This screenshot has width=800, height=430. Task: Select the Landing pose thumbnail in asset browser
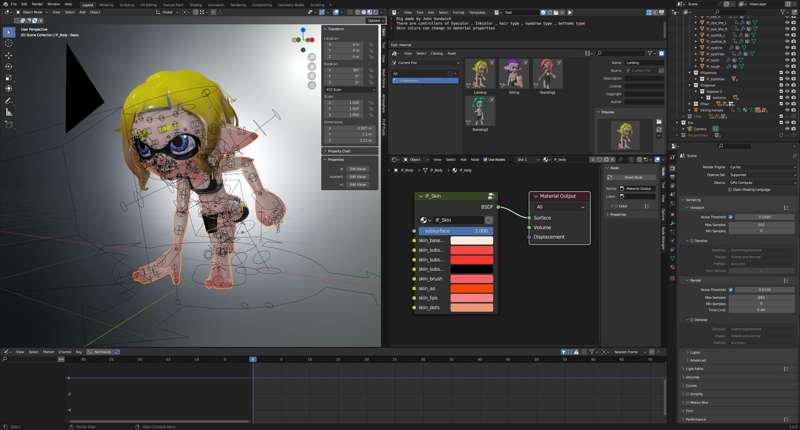click(479, 75)
